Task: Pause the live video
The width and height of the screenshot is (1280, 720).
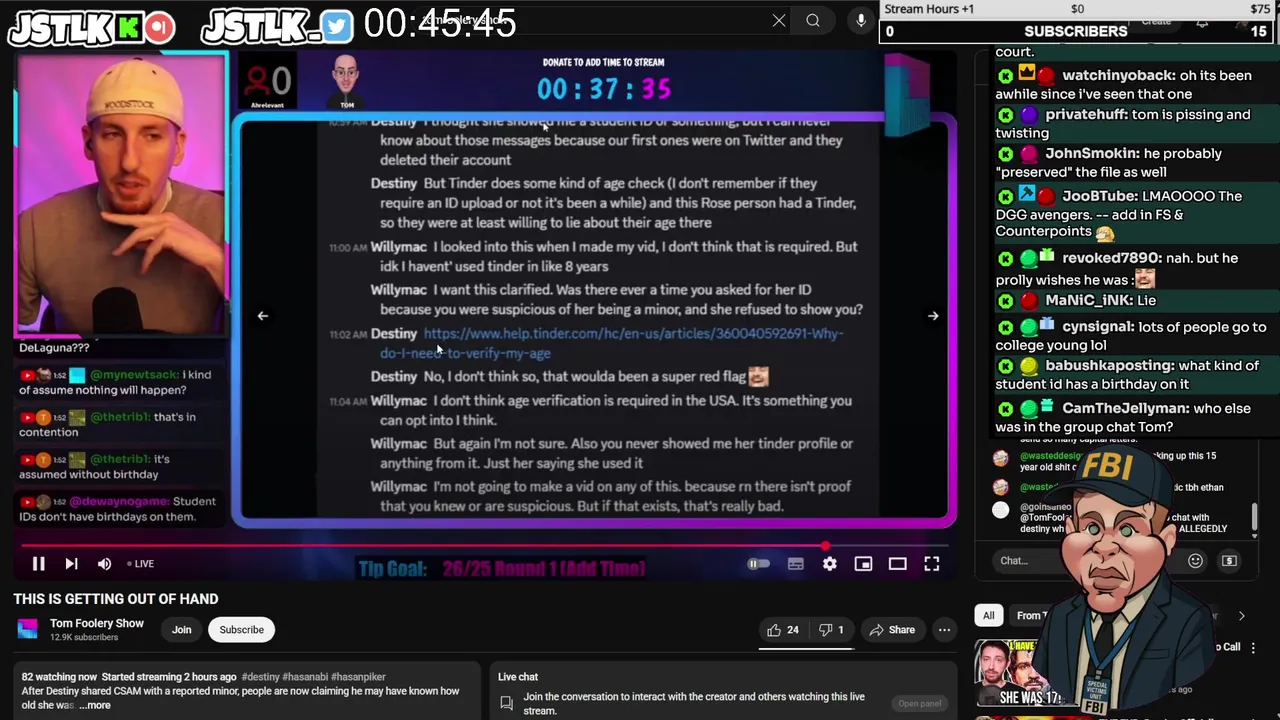Action: pos(38,564)
